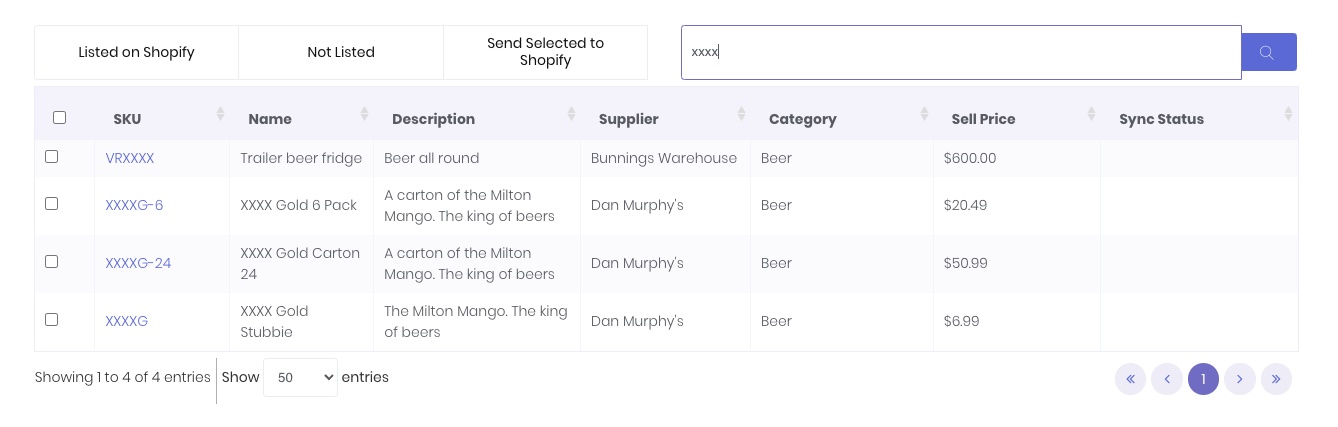The width and height of the screenshot is (1338, 427).
Task: Sort table by SKU column arrows
Action: pos(220,114)
